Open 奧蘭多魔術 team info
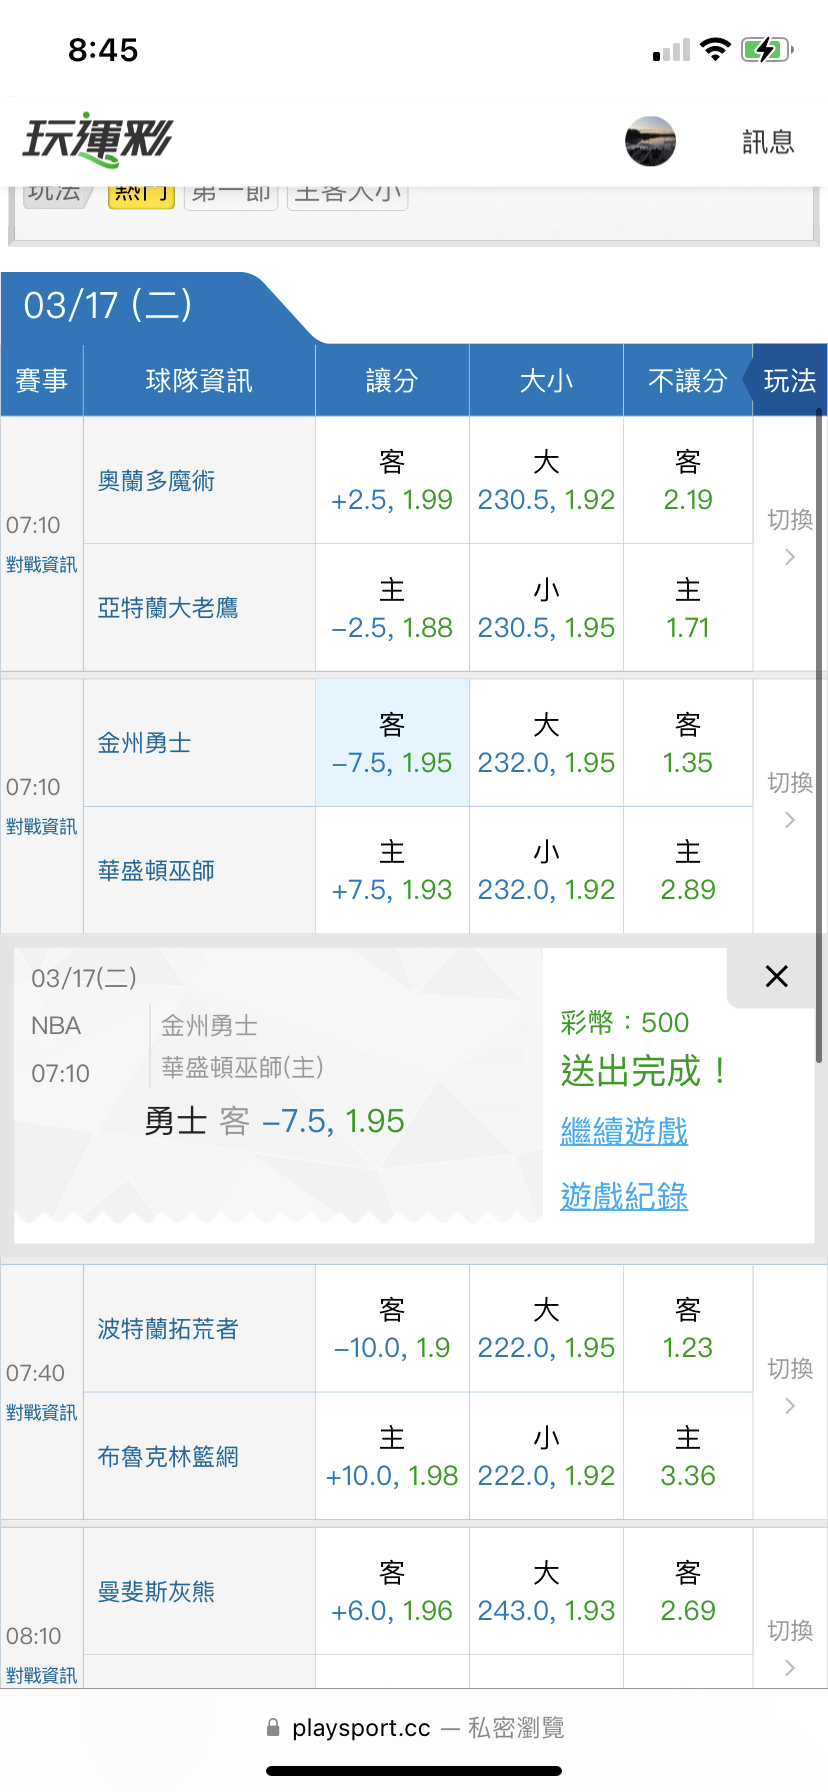This screenshot has height=1792, width=828. click(156, 481)
